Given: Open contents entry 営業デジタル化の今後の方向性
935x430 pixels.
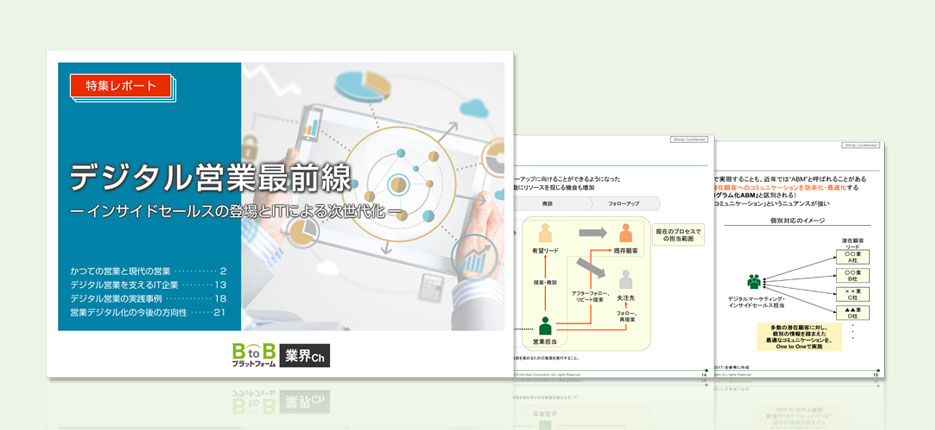Looking at the screenshot, I should point(150,313).
